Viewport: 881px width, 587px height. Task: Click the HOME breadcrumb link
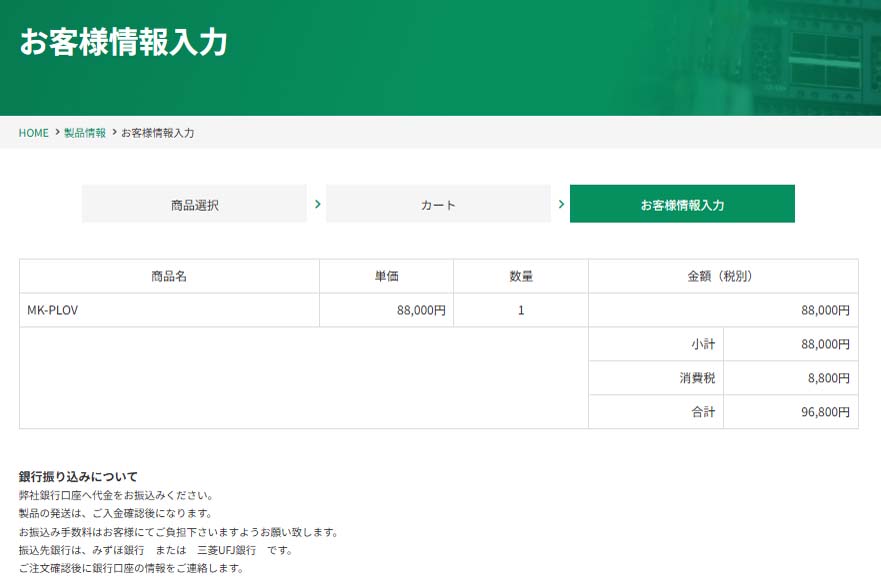[33, 133]
